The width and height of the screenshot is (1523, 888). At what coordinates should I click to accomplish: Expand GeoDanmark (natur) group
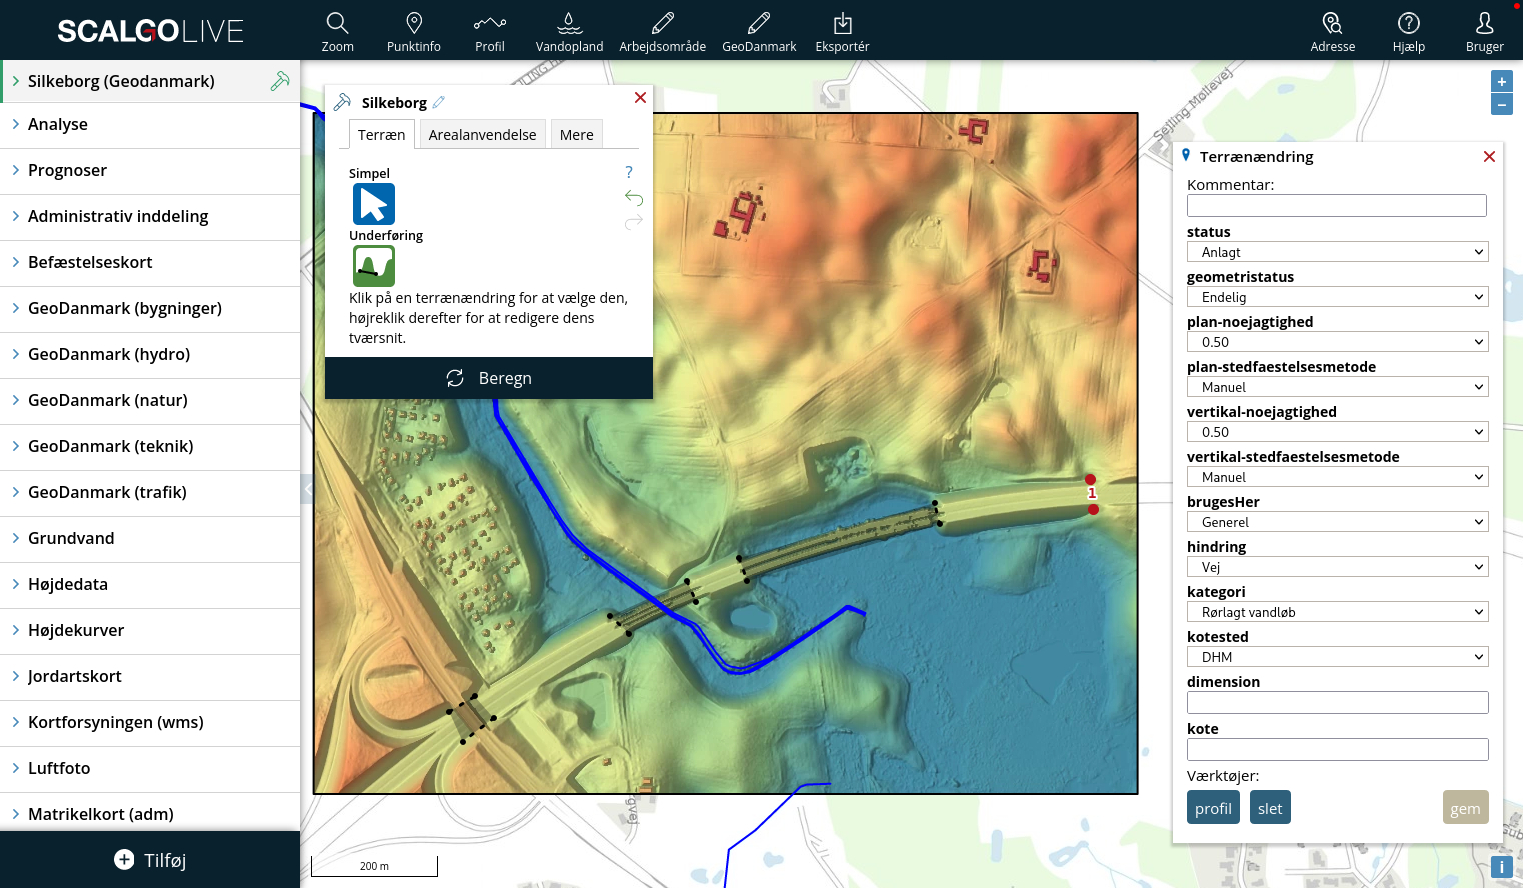point(150,401)
